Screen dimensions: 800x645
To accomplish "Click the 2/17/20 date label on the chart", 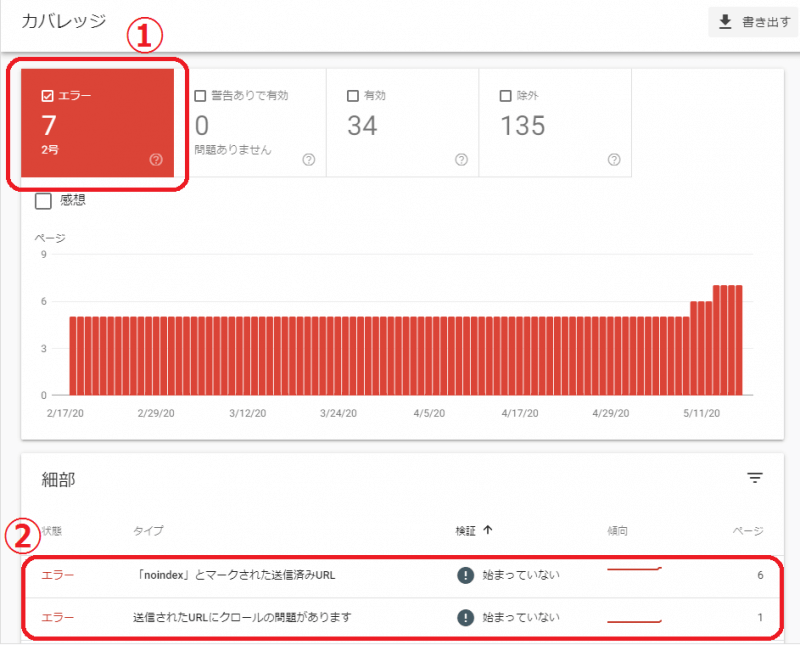I will click(x=65, y=413).
